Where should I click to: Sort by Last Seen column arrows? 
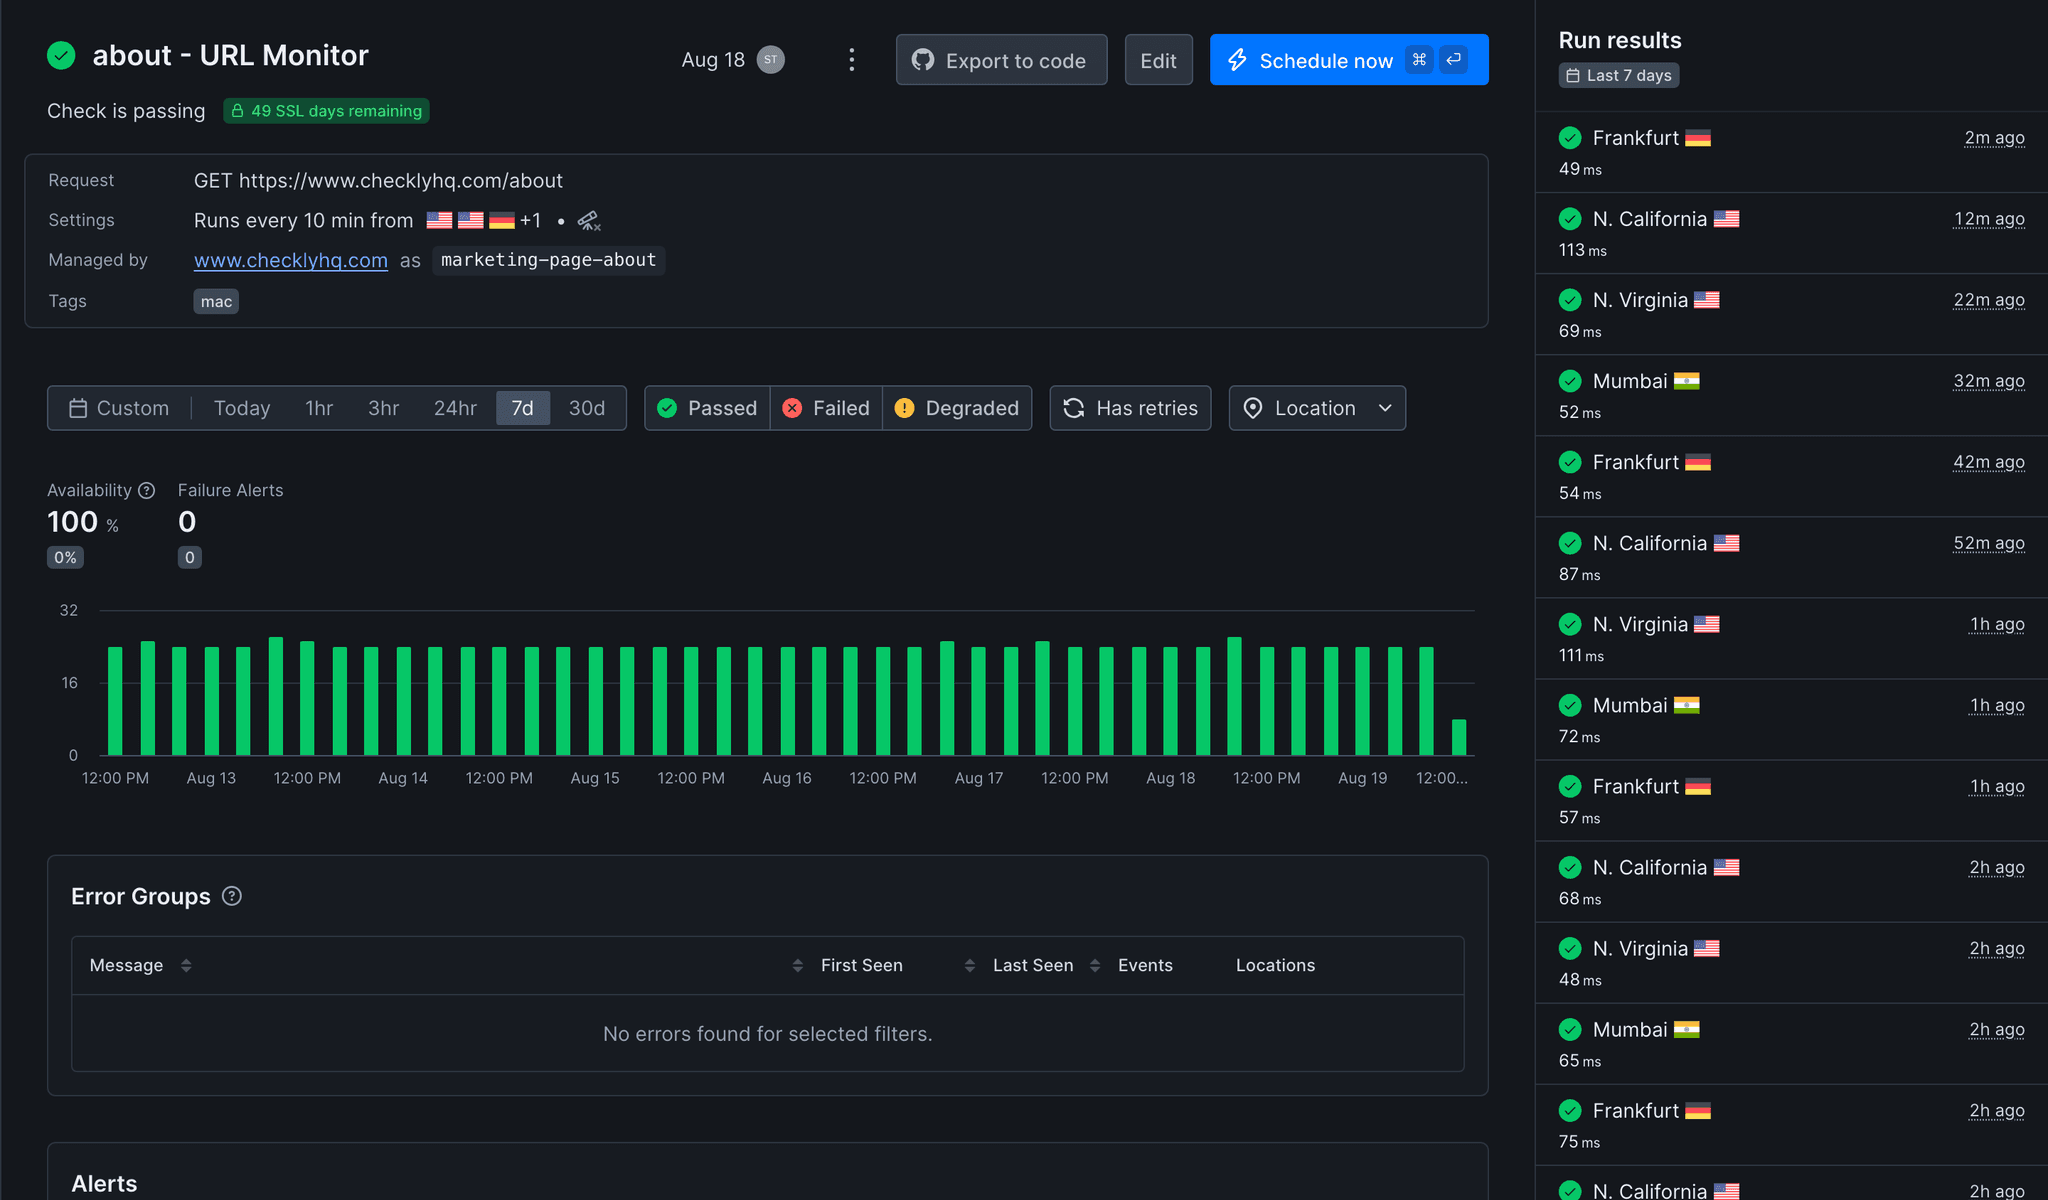click(x=969, y=965)
